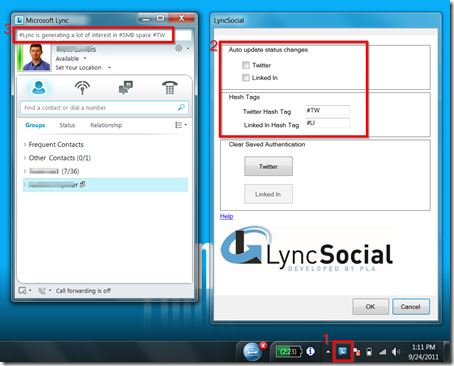Open the Activity Feeds antenna icon
The image size is (454, 366).
pos(82,88)
